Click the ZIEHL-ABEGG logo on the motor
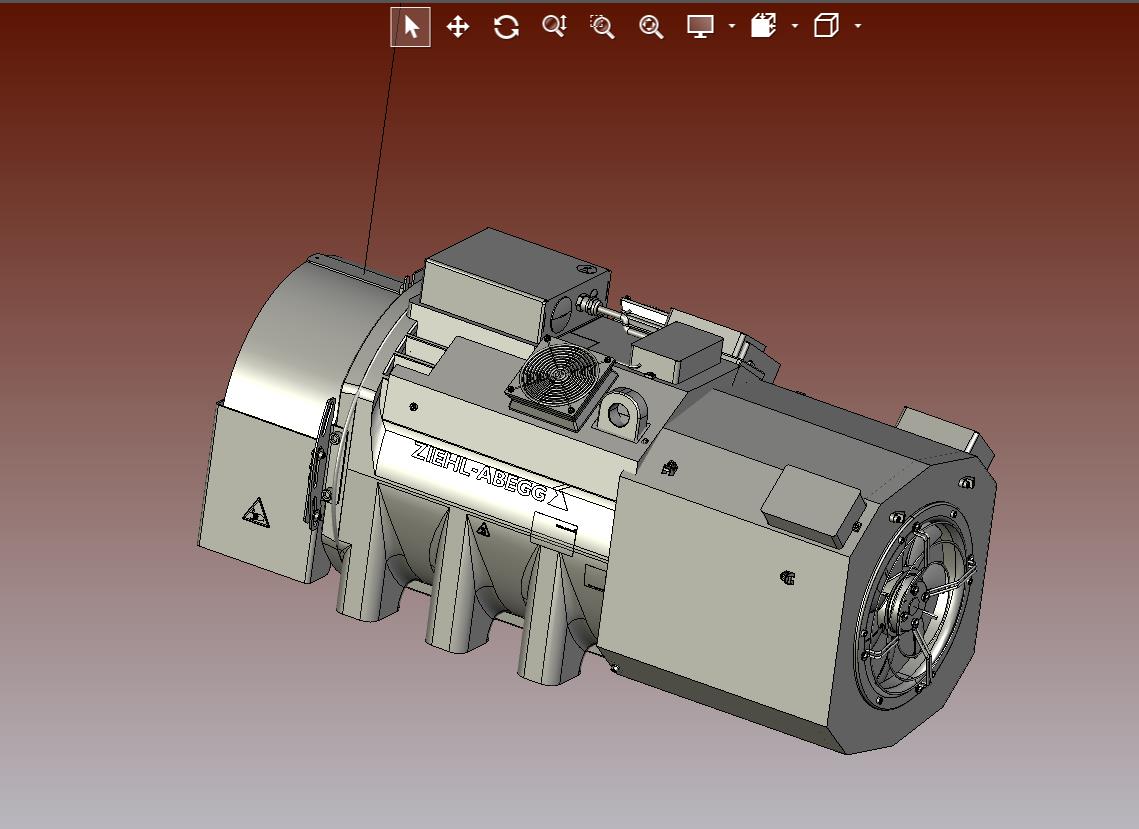The width and height of the screenshot is (1139, 829). tap(490, 474)
